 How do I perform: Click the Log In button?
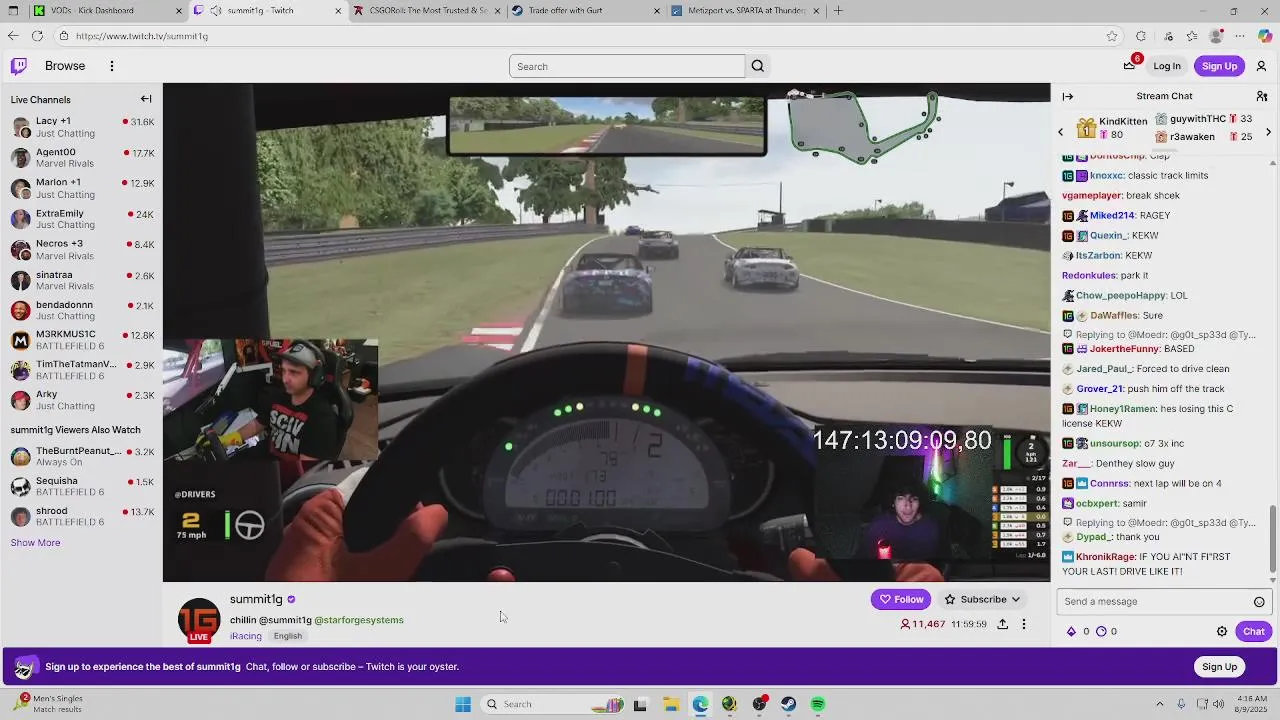[x=1167, y=66]
